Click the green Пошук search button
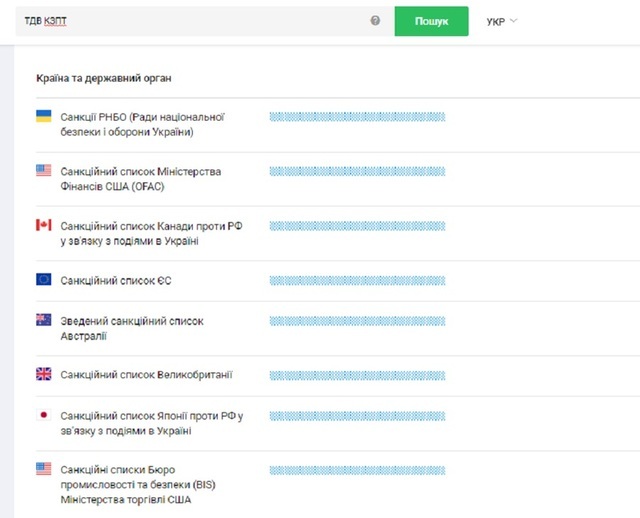This screenshot has height=518, width=640. pyautogui.click(x=431, y=21)
